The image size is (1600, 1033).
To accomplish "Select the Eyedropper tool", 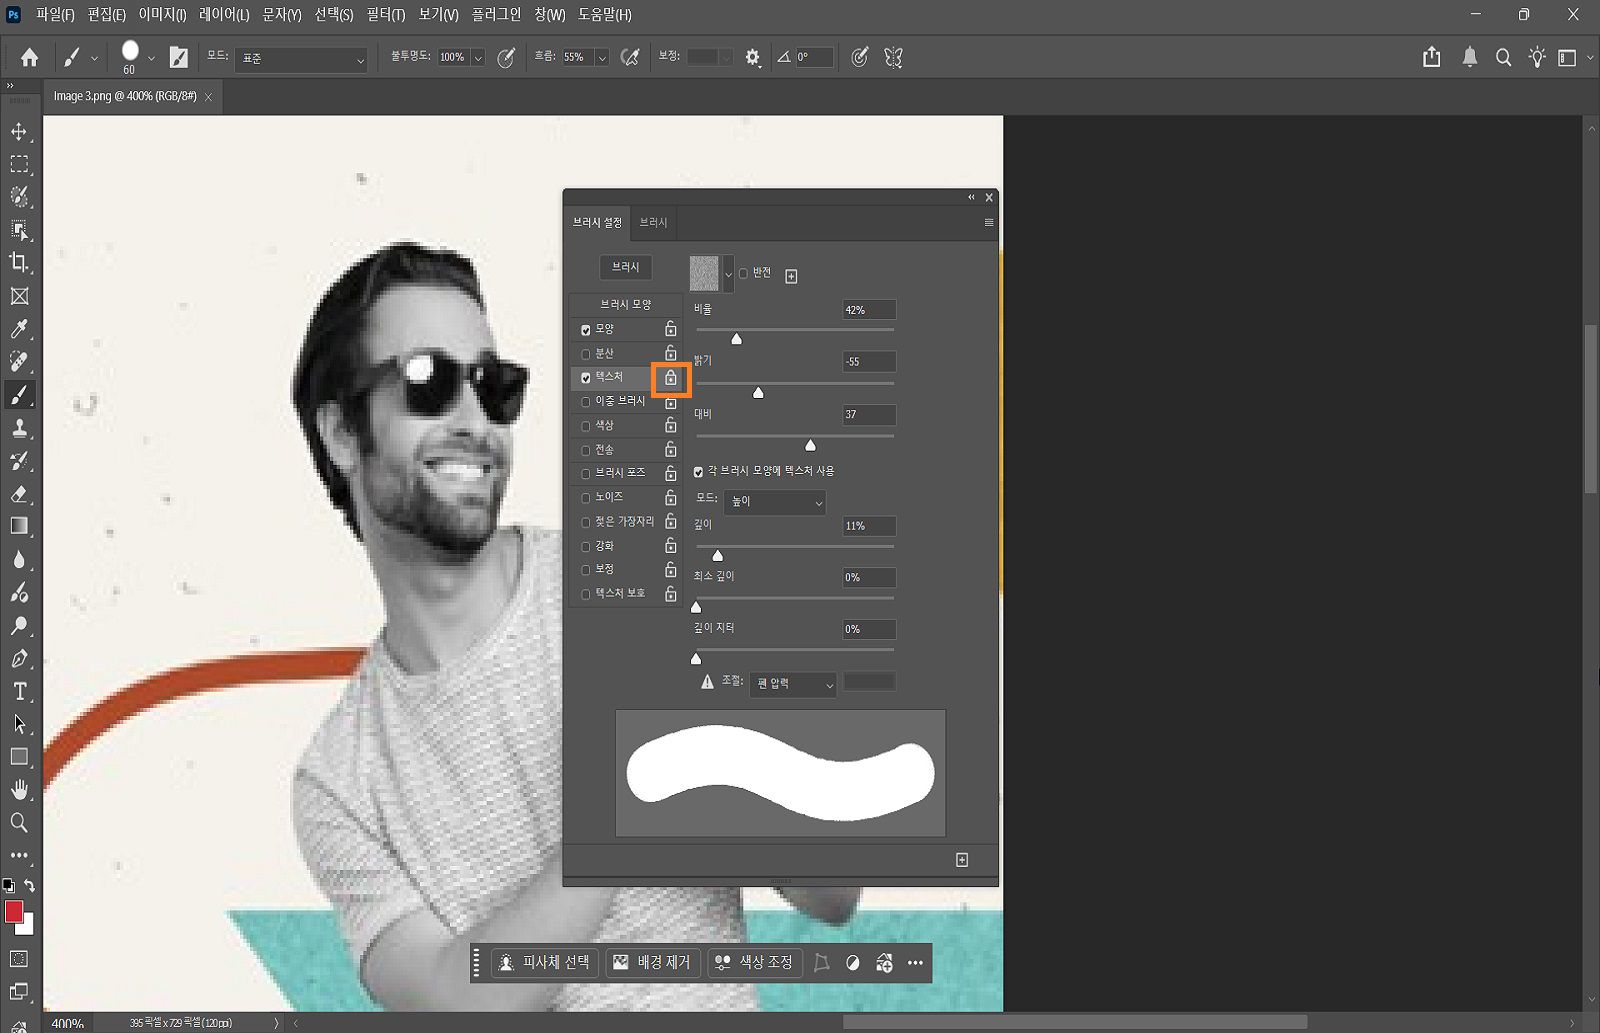I will click(x=19, y=329).
